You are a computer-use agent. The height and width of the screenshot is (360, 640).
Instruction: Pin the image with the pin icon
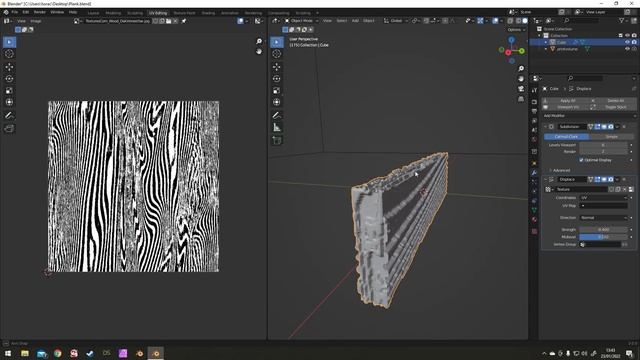[184, 21]
